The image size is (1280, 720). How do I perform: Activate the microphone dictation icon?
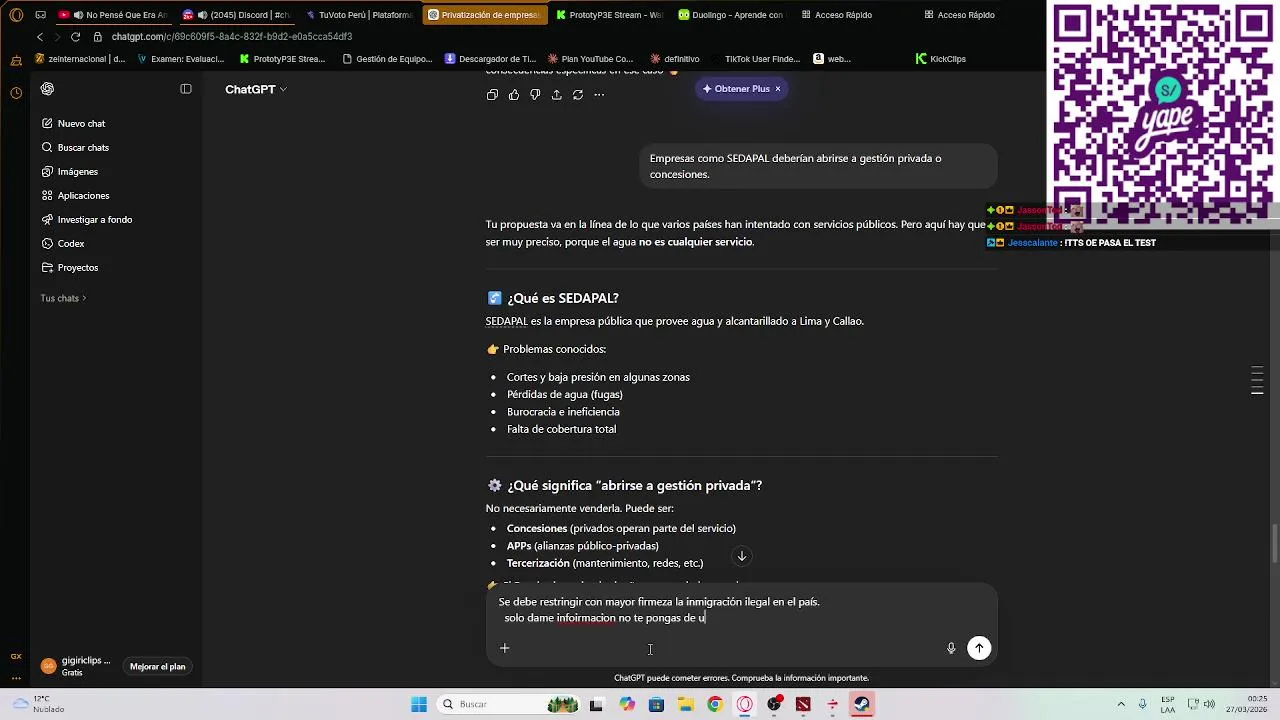[x=951, y=648]
